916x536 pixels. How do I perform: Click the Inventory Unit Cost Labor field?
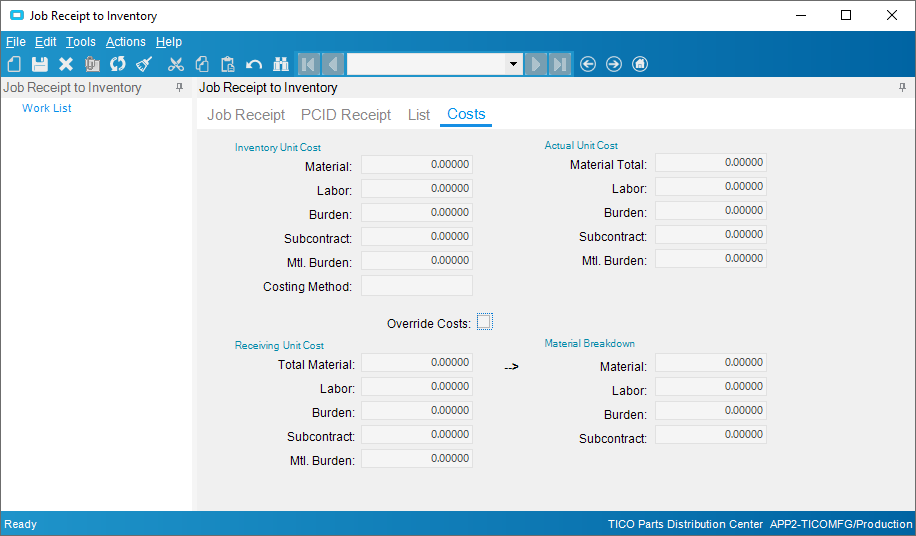click(417, 189)
